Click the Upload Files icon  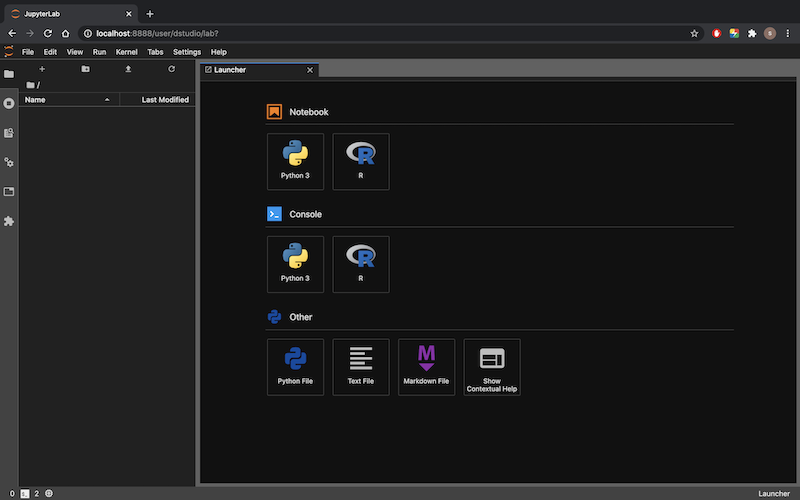[128, 69]
